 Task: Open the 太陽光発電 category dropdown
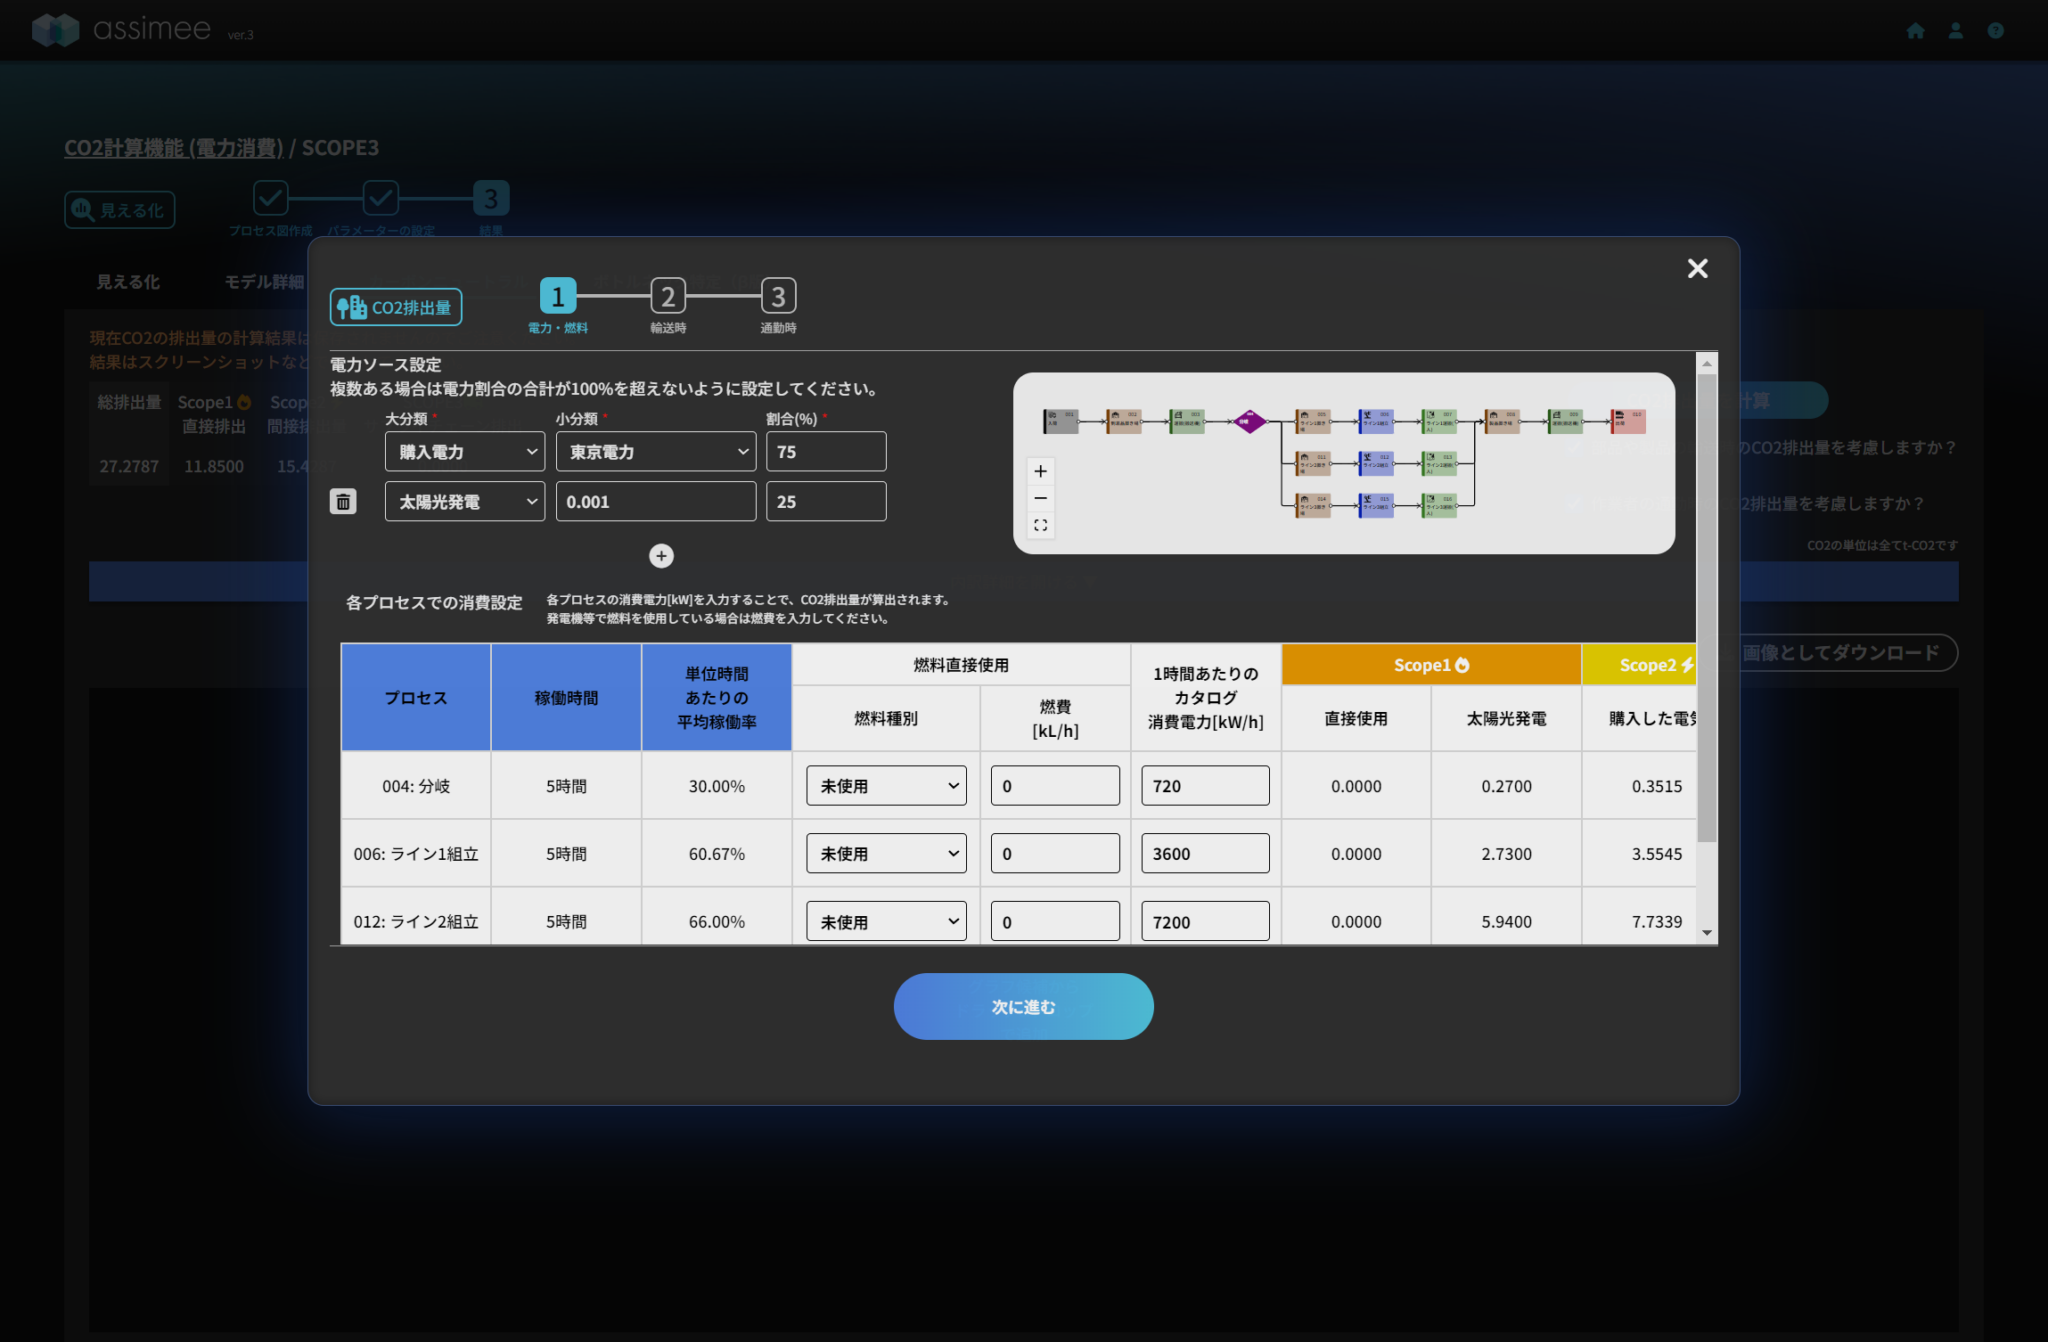click(x=465, y=502)
